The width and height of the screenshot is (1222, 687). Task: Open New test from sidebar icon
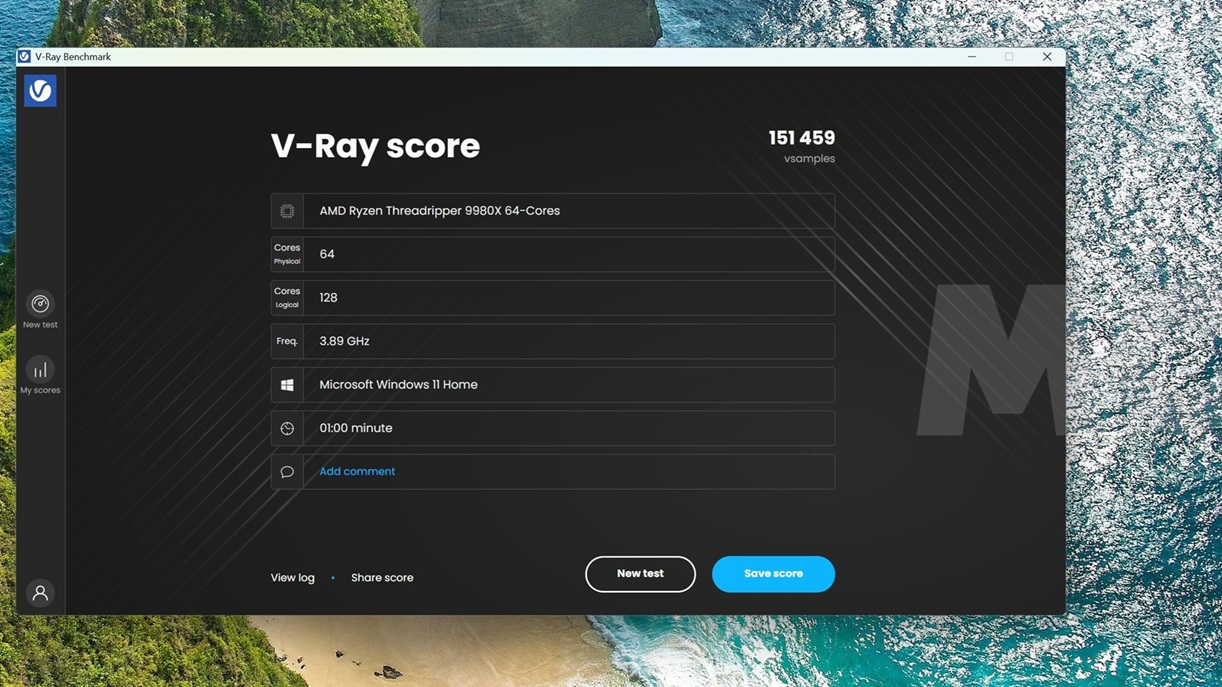40,304
